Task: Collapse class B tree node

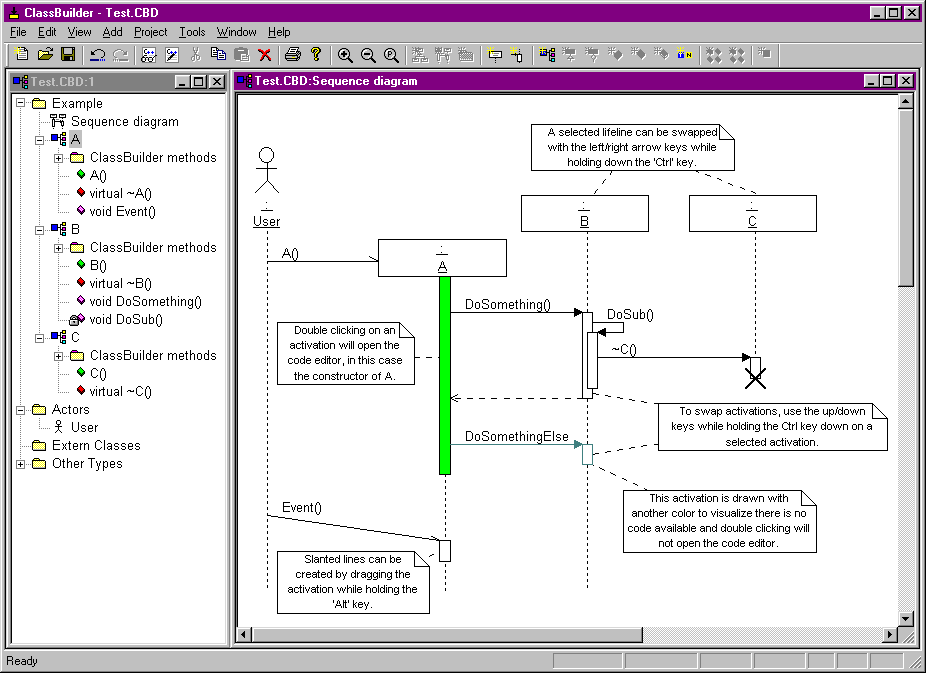Action: click(x=40, y=230)
